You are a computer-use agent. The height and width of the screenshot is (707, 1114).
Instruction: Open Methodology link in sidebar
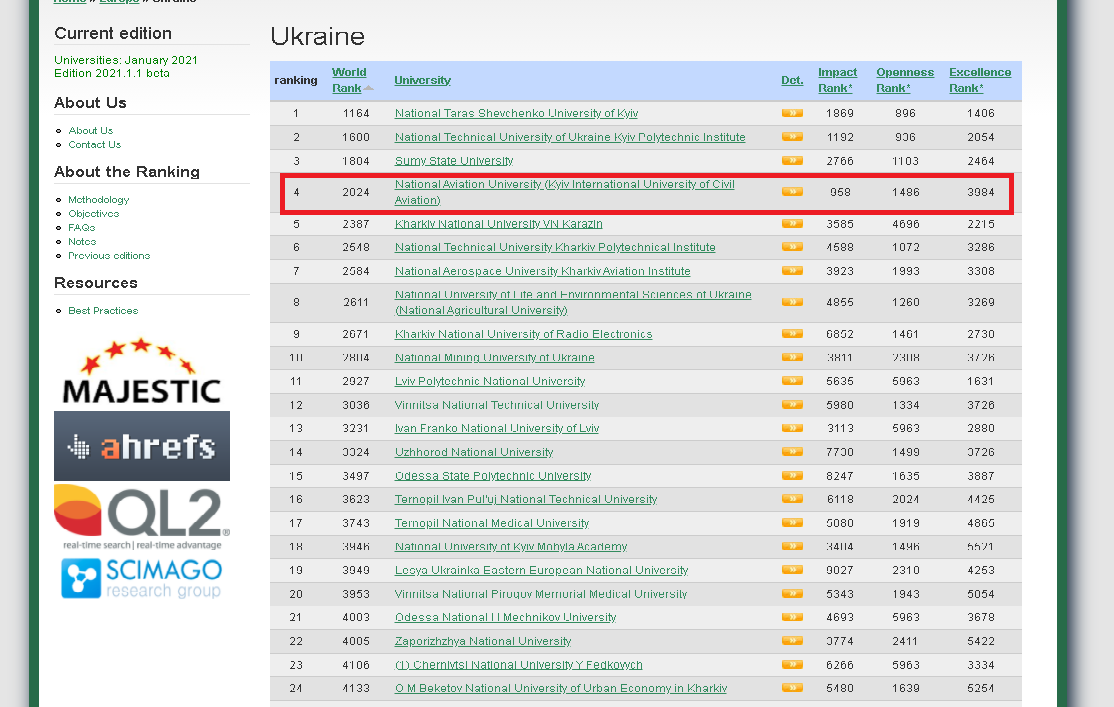click(99, 200)
